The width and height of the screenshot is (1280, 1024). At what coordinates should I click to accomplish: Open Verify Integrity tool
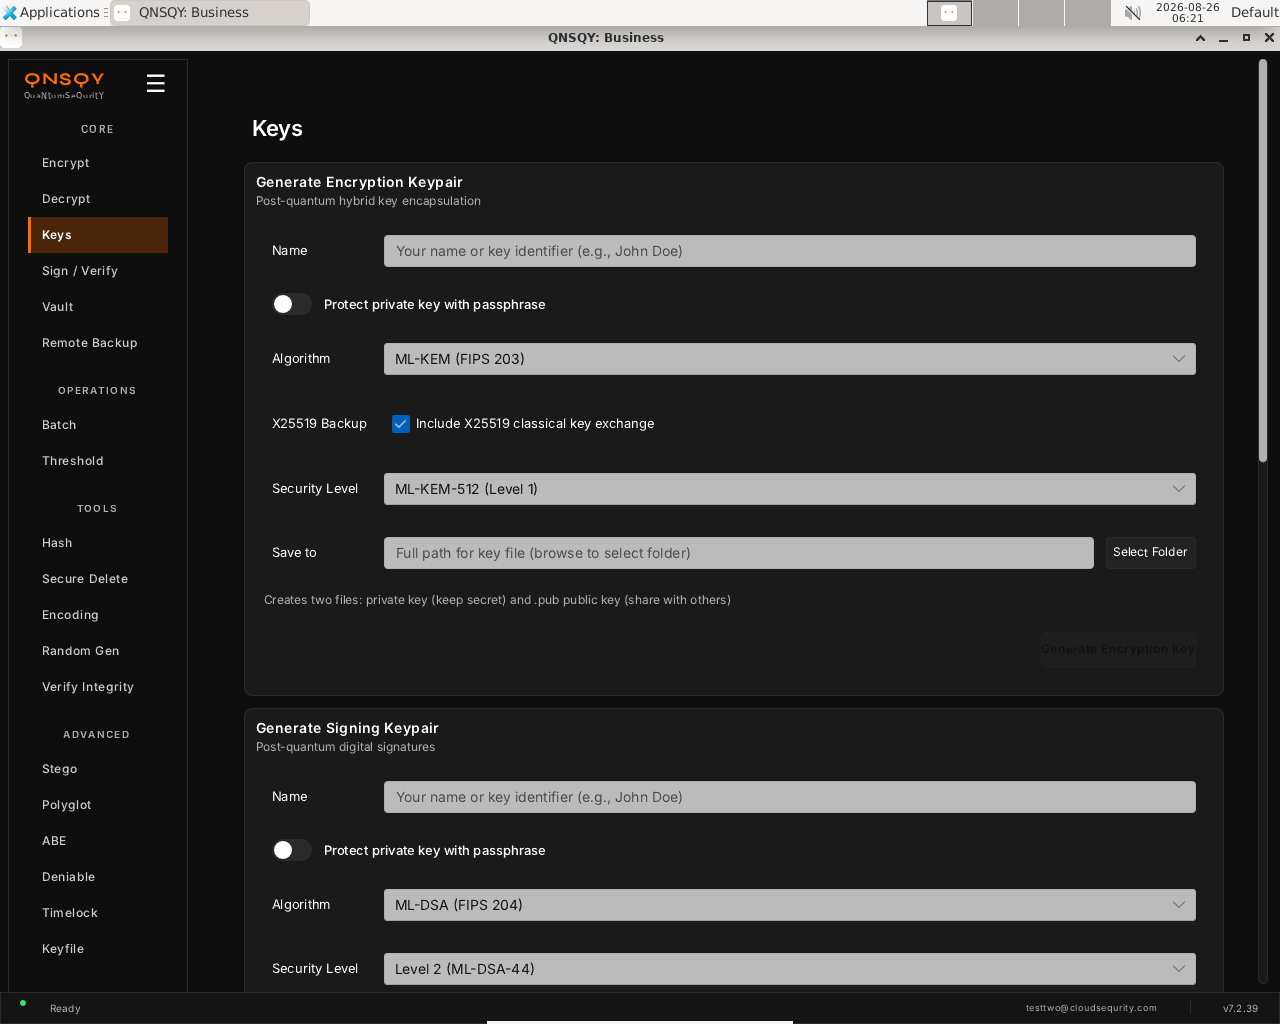click(x=98, y=687)
